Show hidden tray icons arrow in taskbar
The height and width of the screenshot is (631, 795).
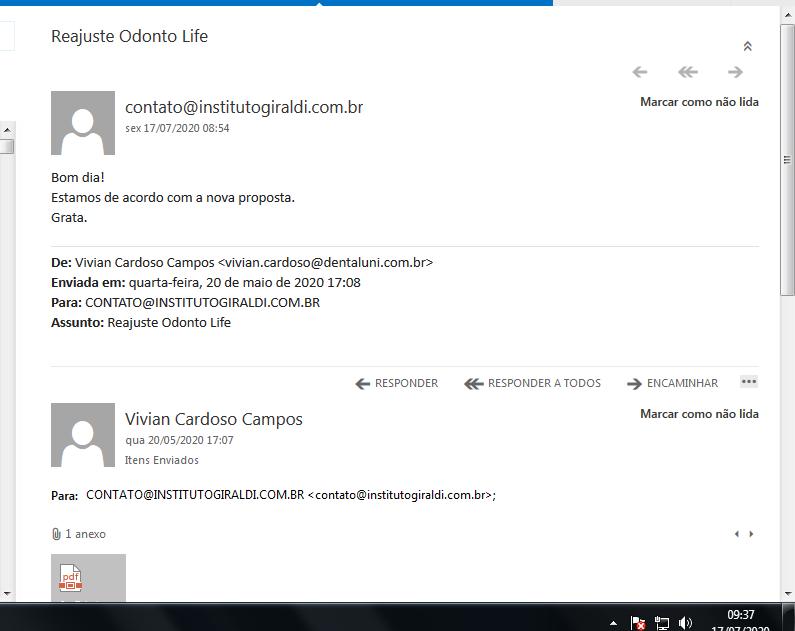[x=613, y=623]
